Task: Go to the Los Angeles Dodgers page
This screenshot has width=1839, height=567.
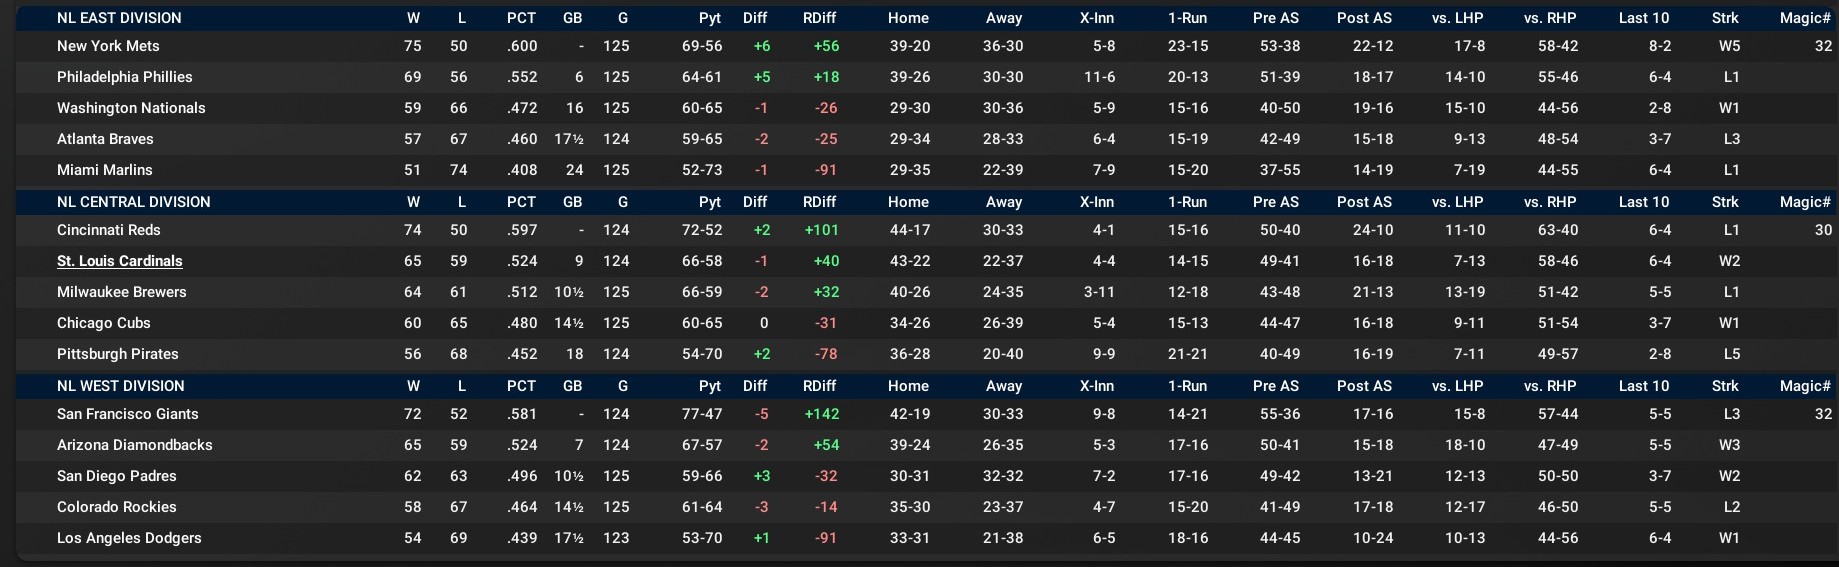Action: [x=129, y=538]
